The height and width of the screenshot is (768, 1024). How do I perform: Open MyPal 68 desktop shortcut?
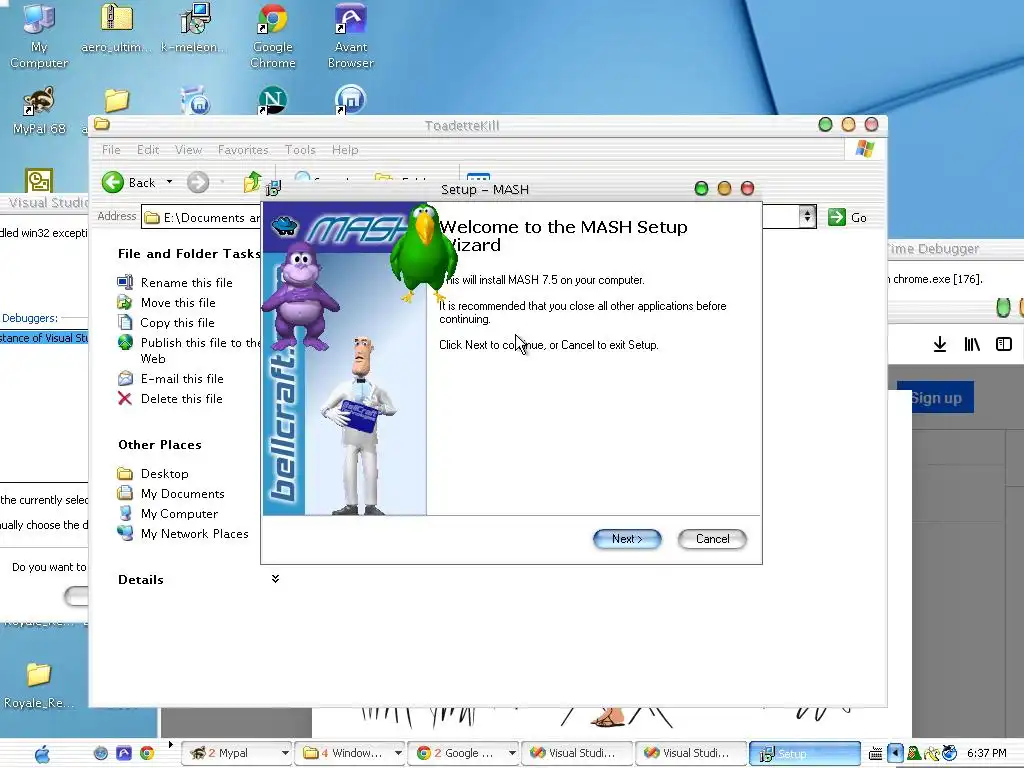[x=39, y=111]
